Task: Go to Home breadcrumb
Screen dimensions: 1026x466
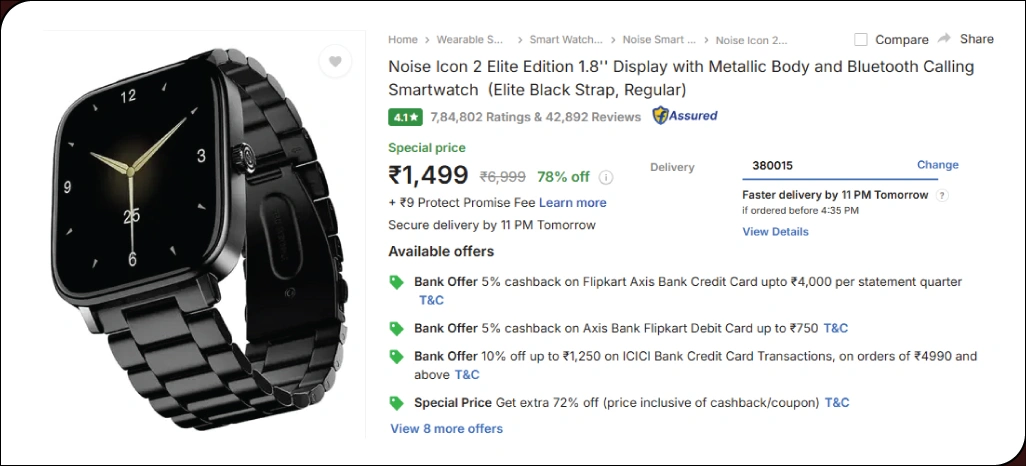Action: pos(403,40)
